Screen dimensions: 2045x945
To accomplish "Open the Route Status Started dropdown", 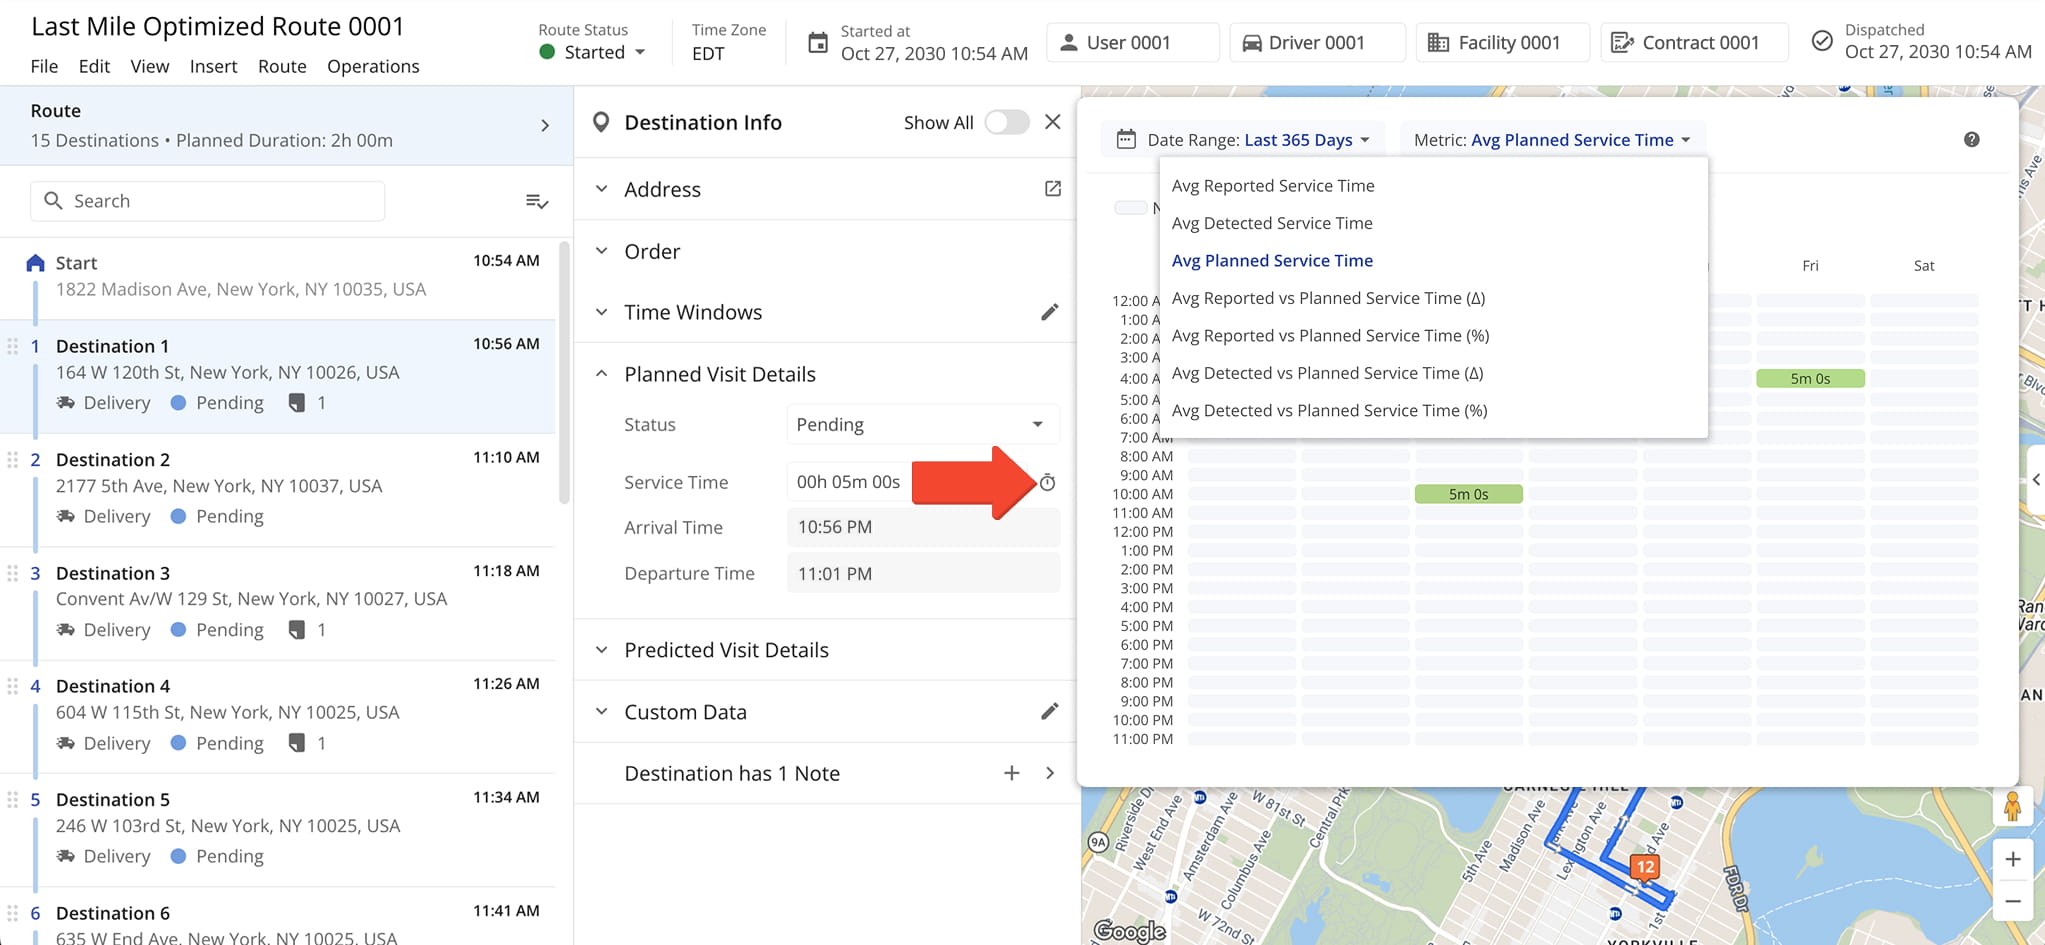I will (594, 53).
